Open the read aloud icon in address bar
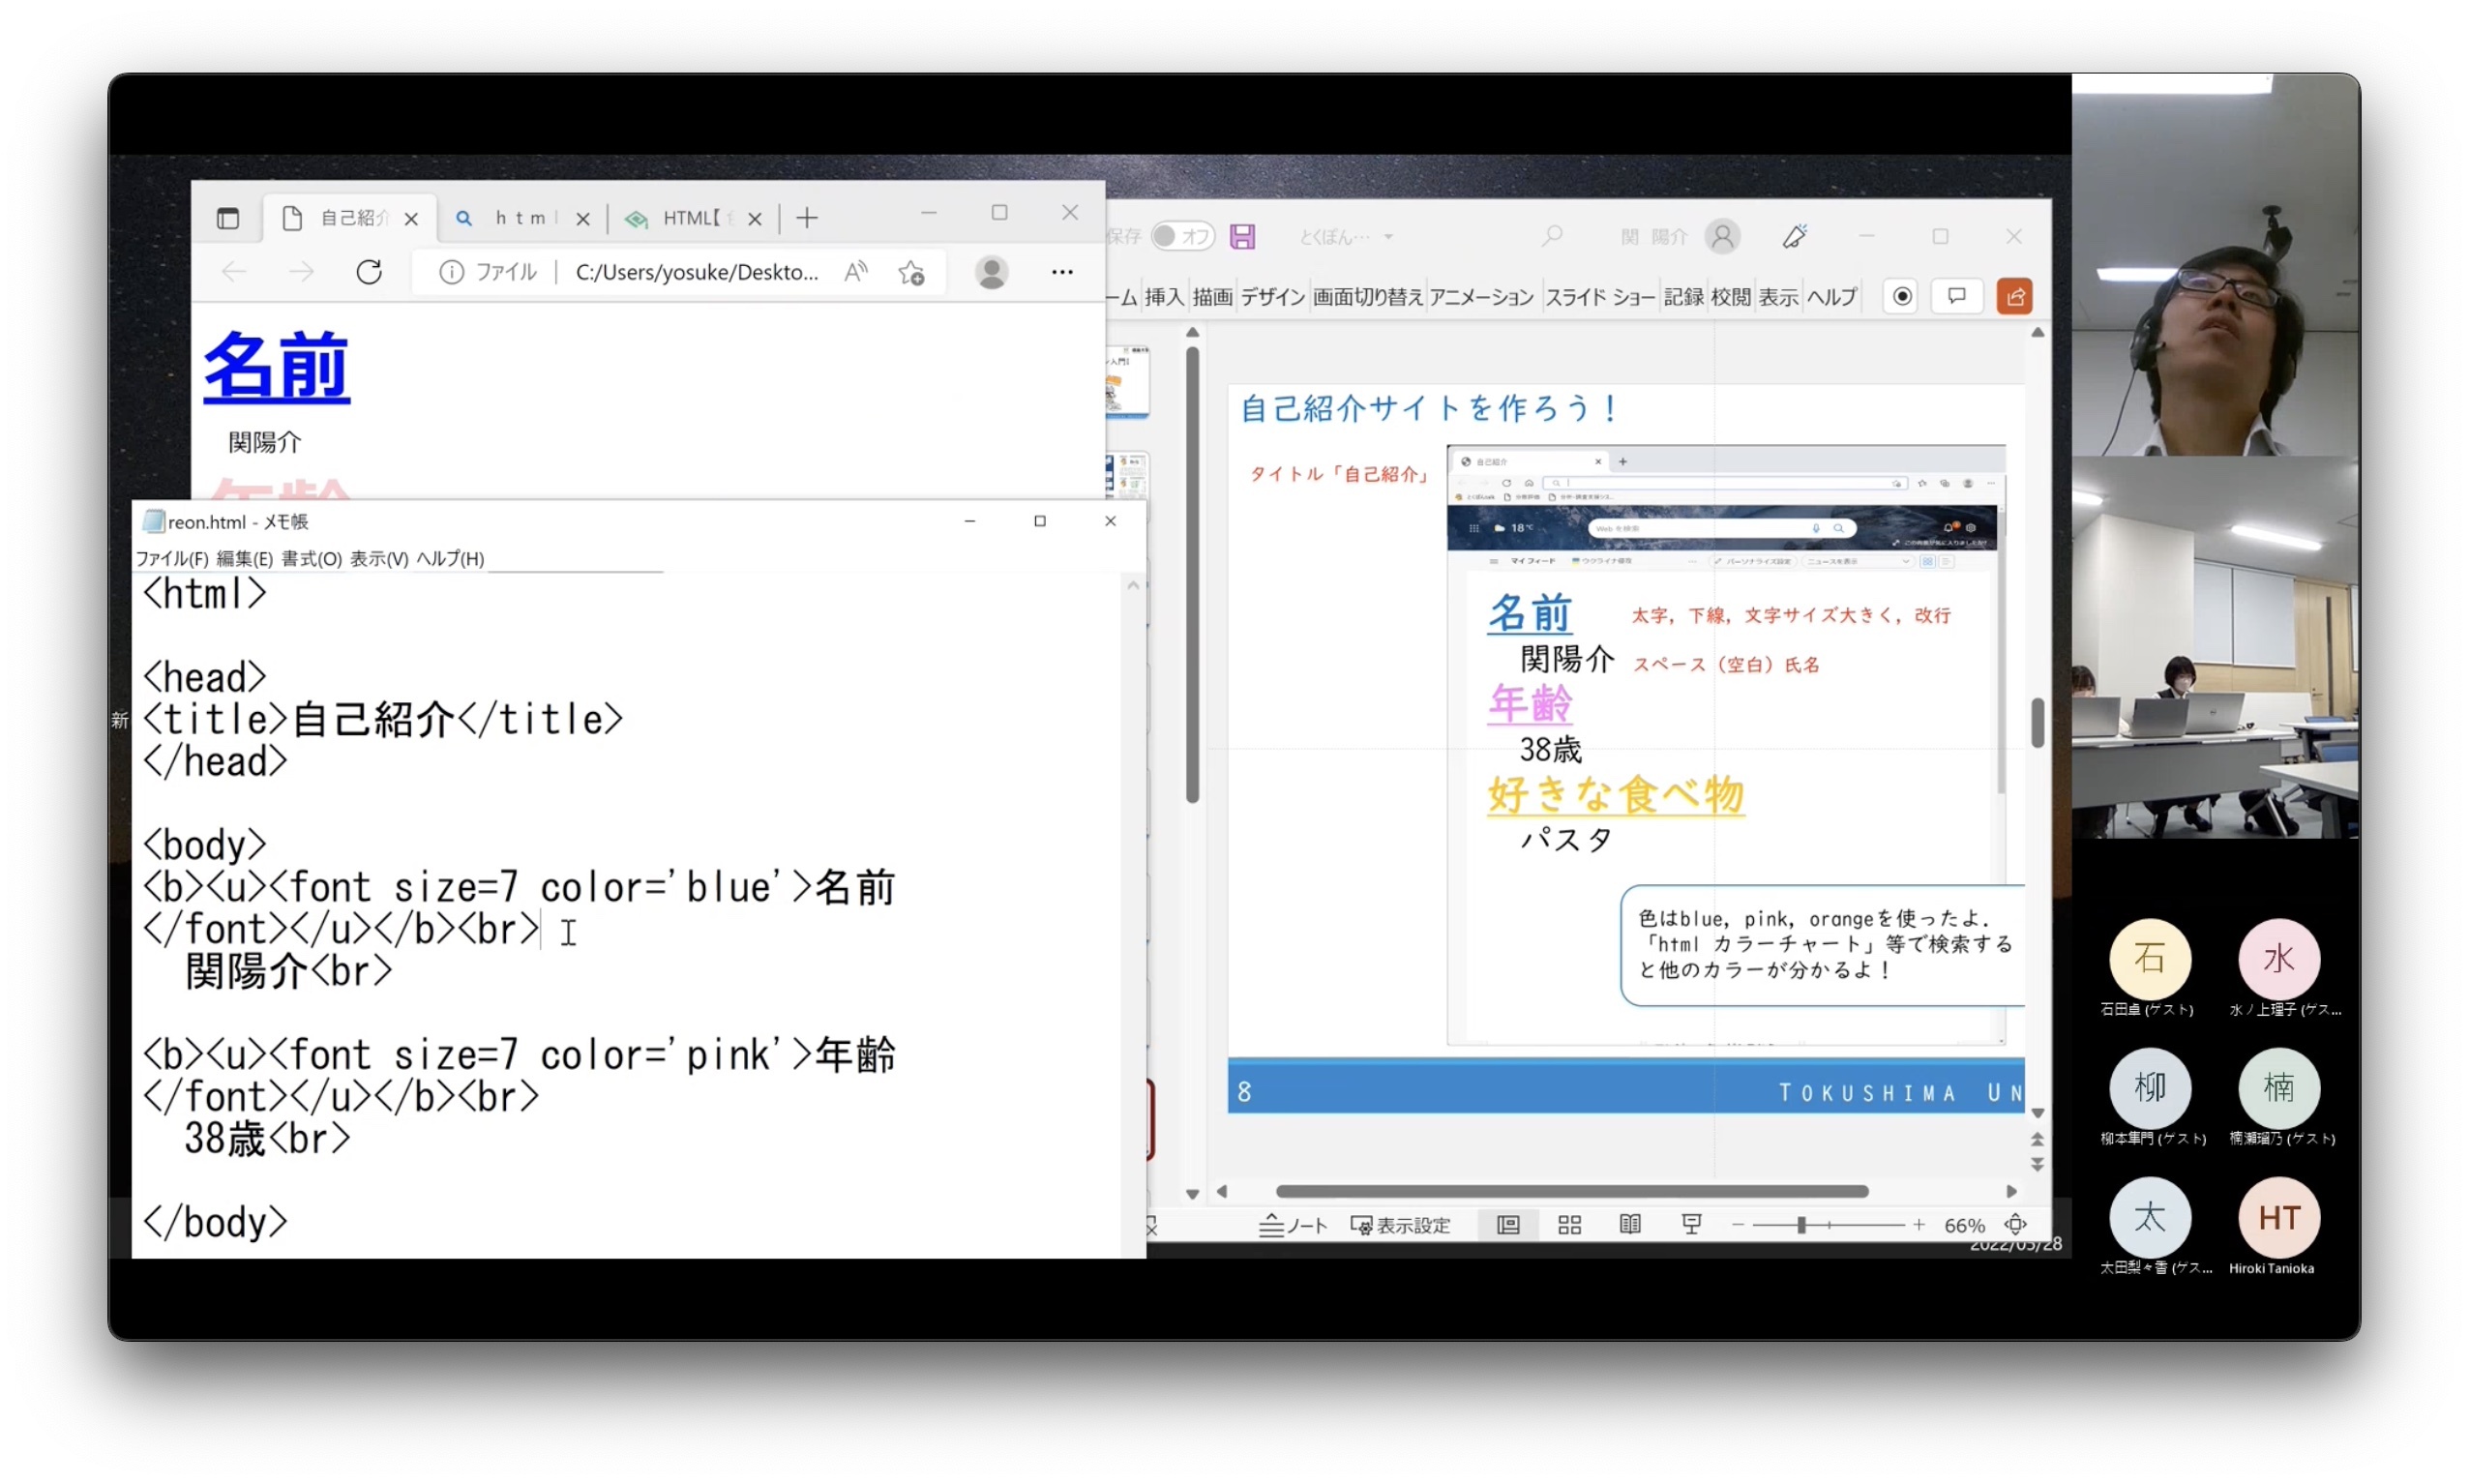This screenshot has width=2469, height=1484. coord(855,272)
